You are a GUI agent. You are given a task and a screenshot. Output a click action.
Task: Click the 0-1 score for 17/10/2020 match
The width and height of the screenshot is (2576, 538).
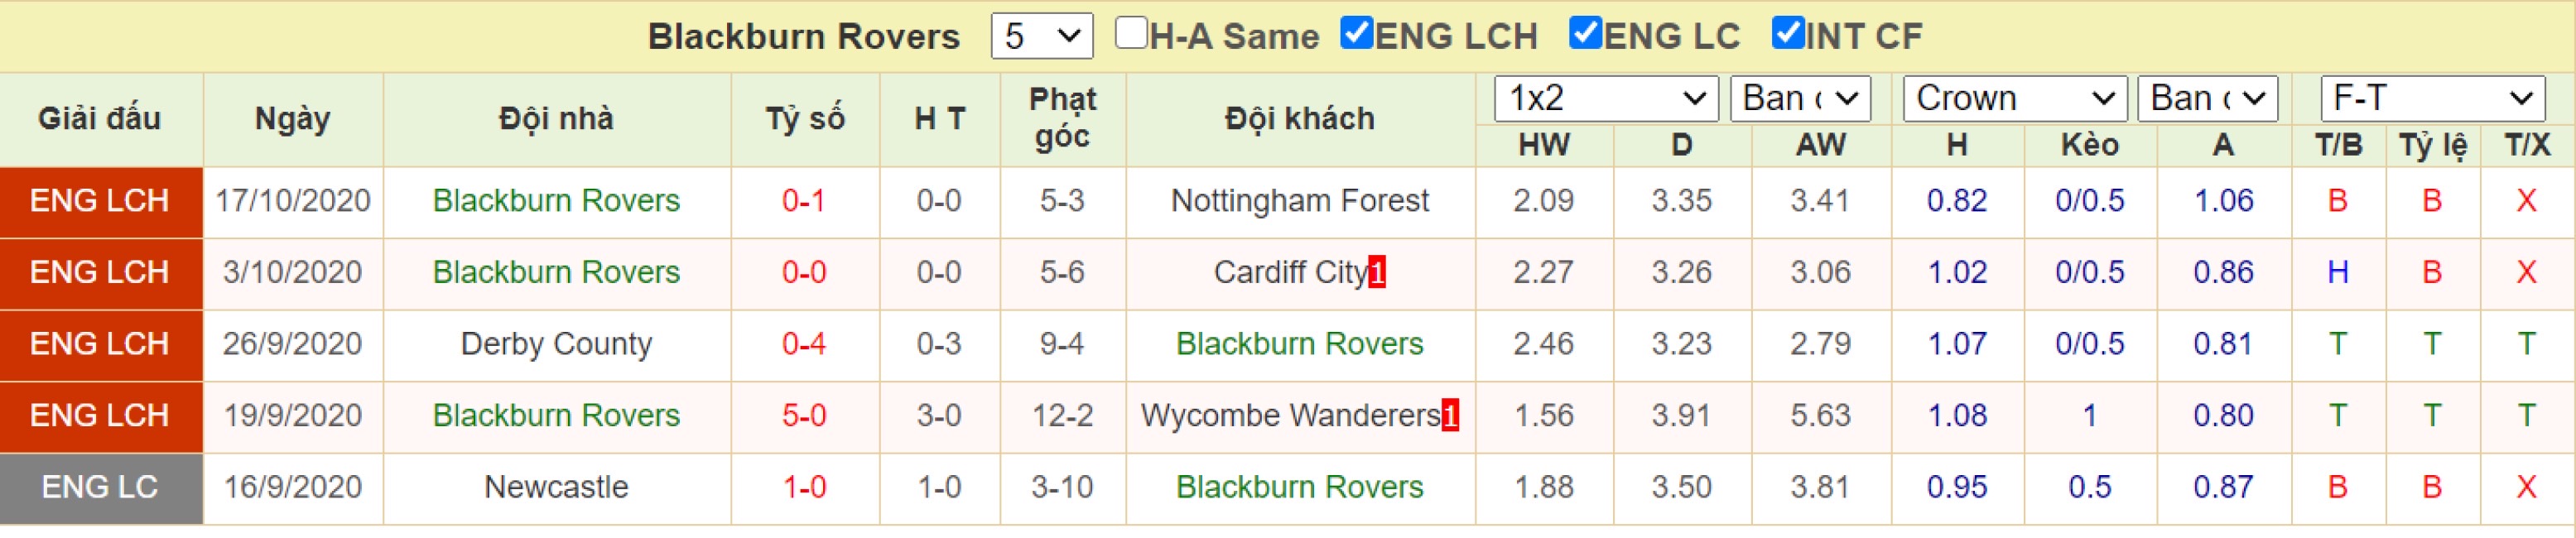(x=804, y=201)
